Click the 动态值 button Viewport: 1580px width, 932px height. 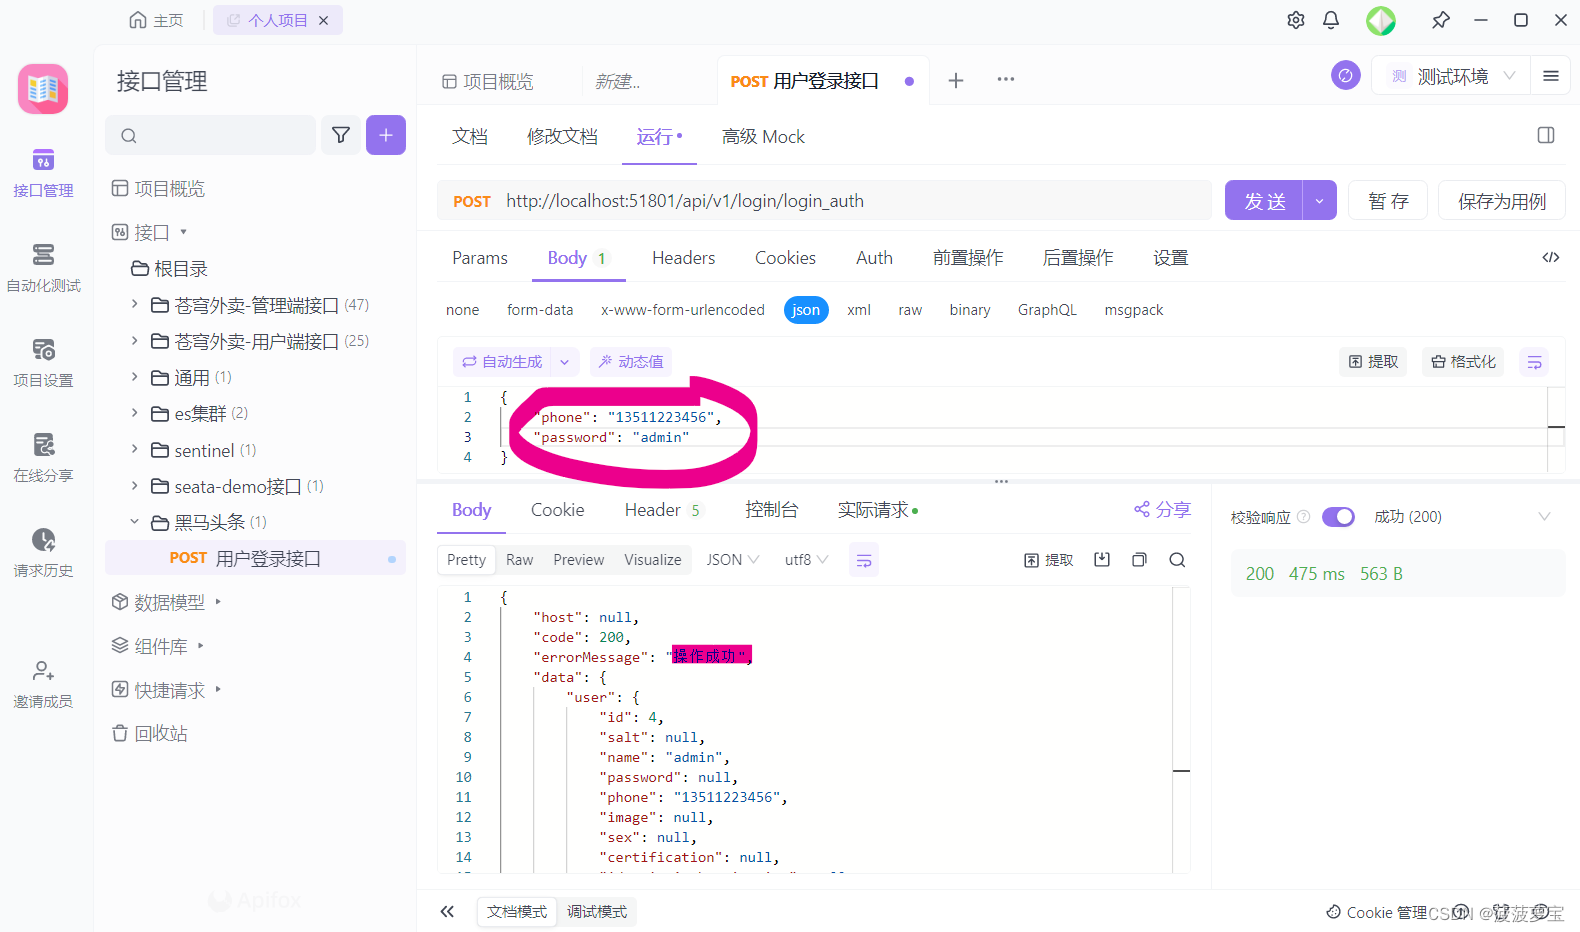[632, 362]
